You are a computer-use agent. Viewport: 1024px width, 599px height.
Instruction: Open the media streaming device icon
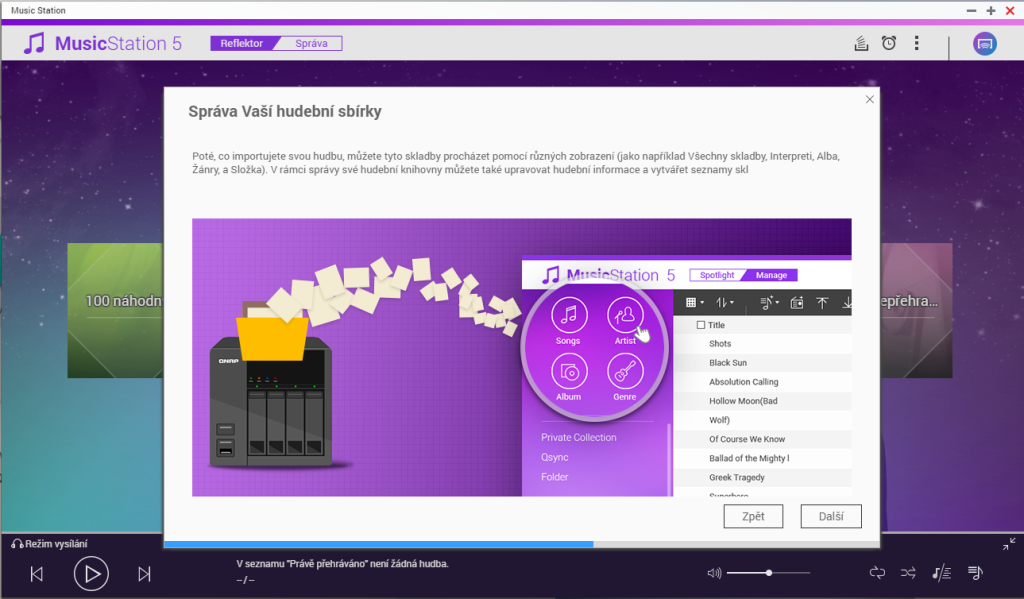985,44
